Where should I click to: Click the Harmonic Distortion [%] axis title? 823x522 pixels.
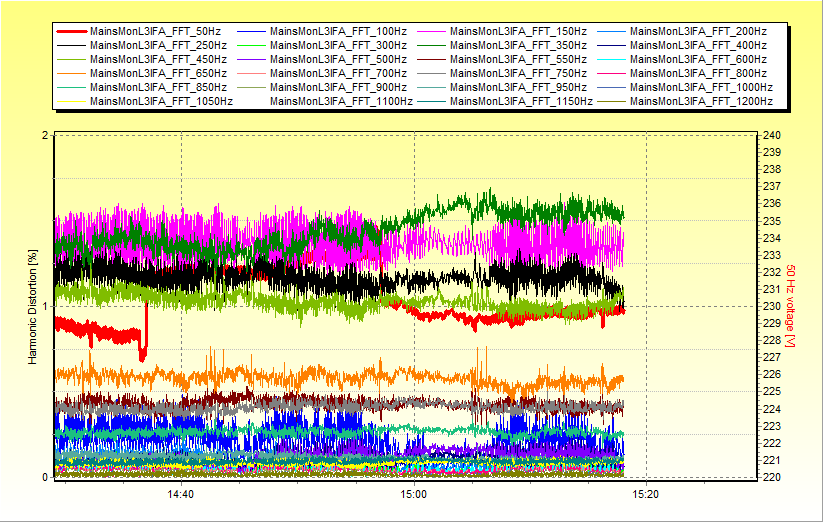pyautogui.click(x=32, y=307)
